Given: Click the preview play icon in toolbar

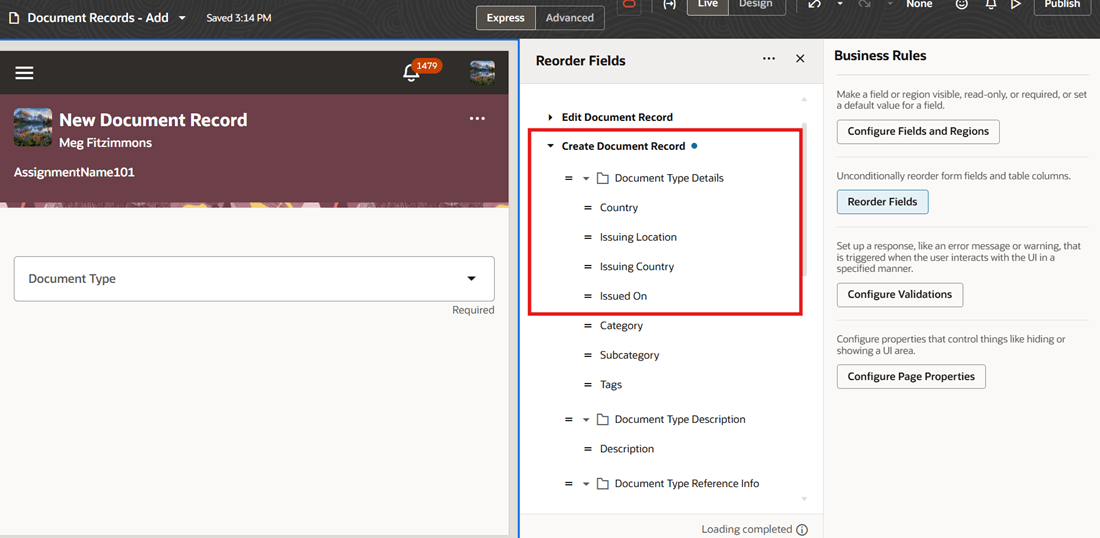Looking at the screenshot, I should pyautogui.click(x=1015, y=4).
